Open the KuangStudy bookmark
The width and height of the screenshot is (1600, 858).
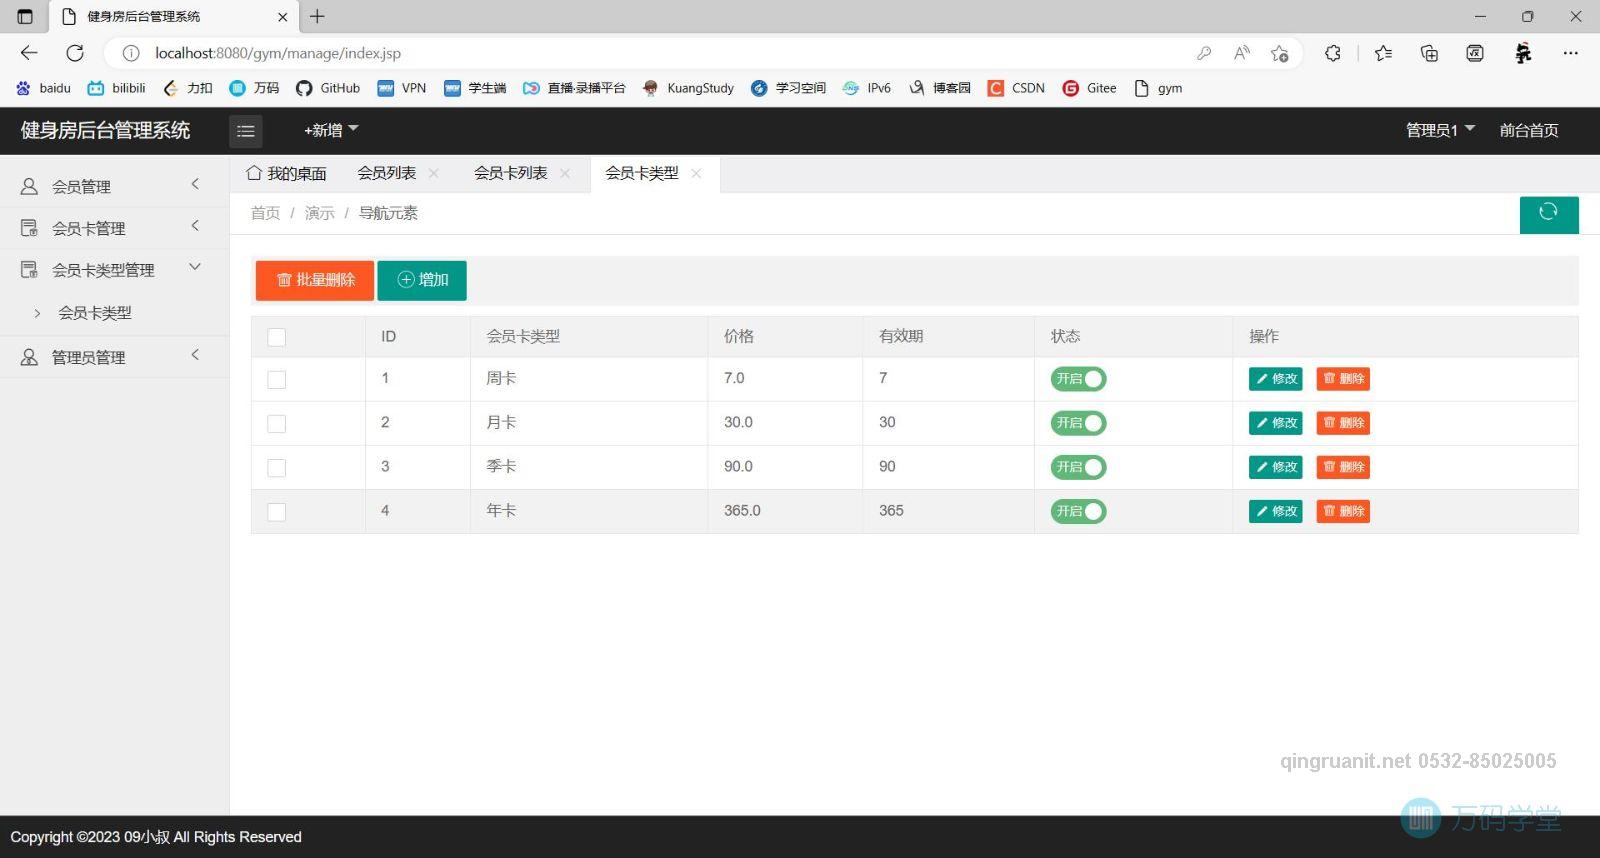tap(688, 88)
